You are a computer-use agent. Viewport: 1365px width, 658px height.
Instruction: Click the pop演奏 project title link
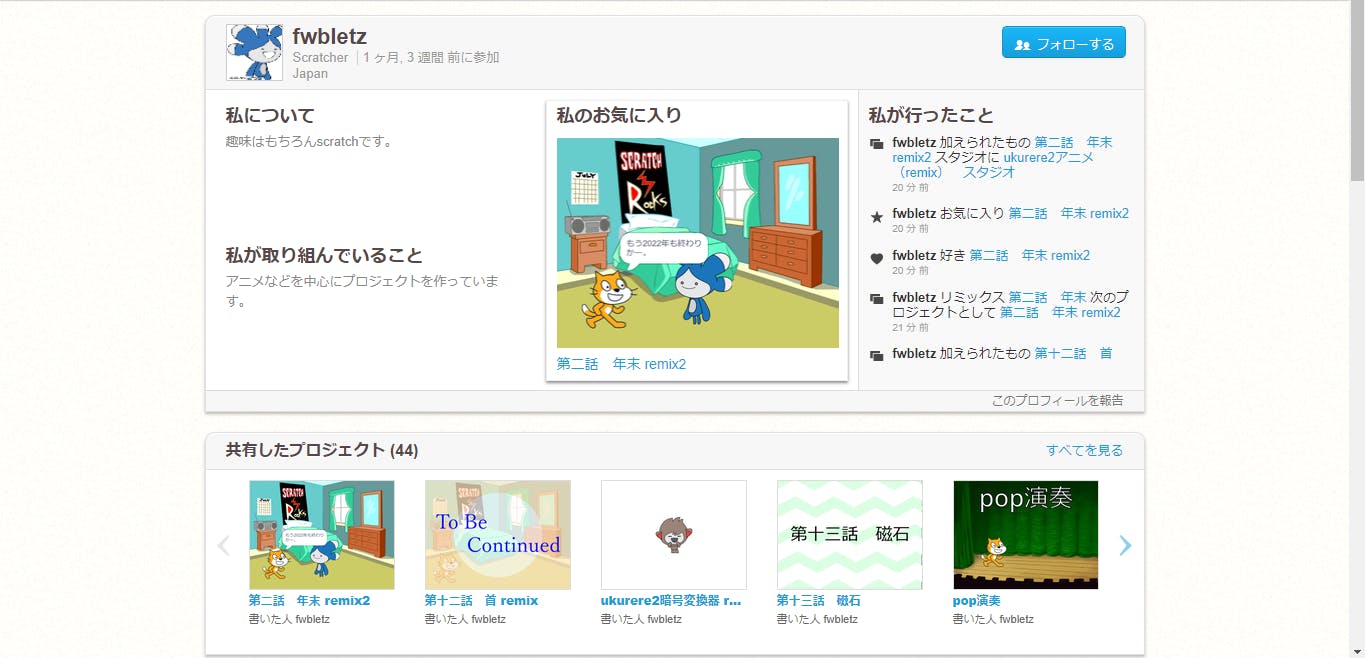coord(976,601)
